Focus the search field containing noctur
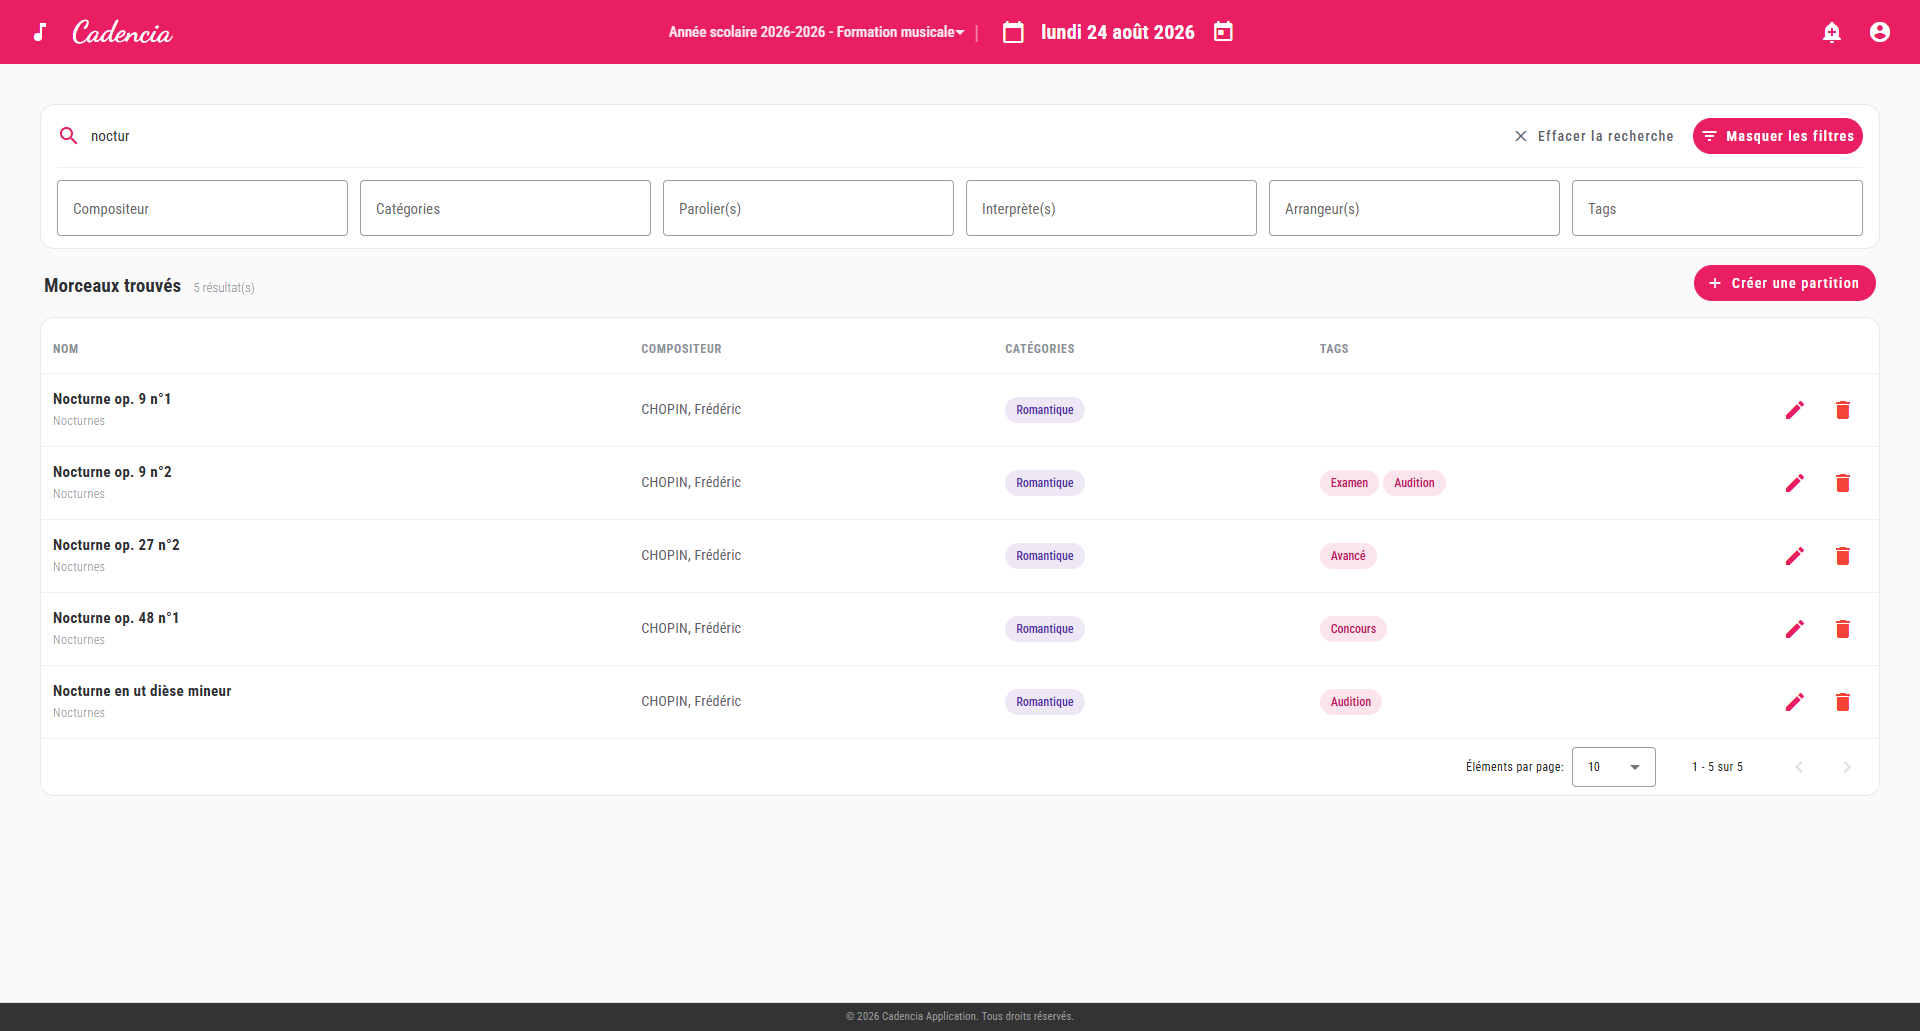 (x=790, y=136)
